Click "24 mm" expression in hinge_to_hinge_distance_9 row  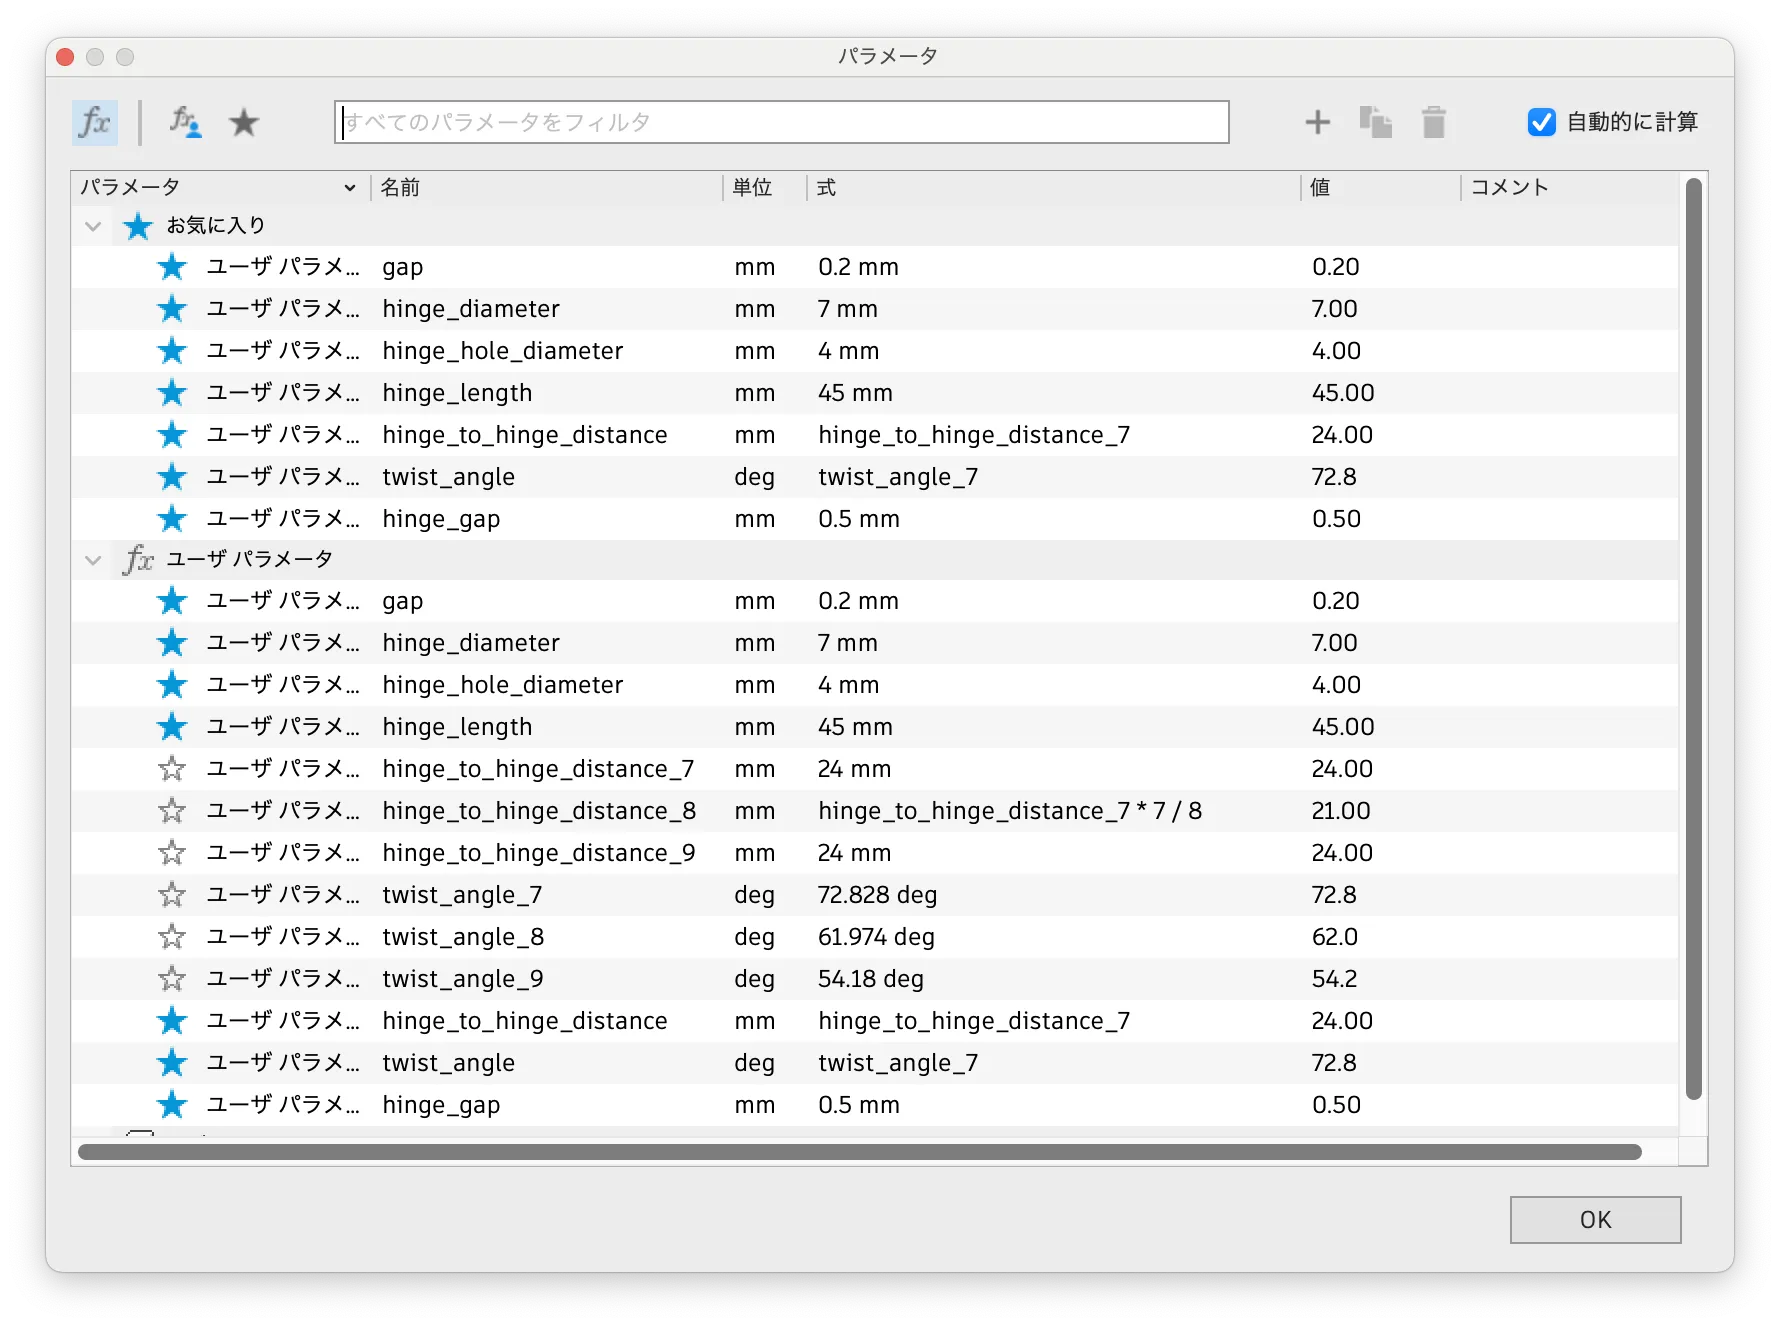point(854,853)
